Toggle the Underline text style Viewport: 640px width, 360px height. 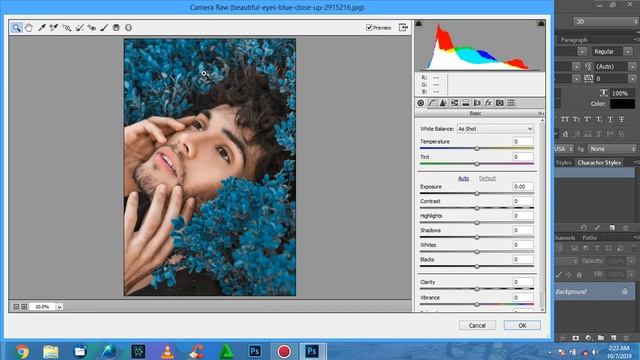pos(610,119)
